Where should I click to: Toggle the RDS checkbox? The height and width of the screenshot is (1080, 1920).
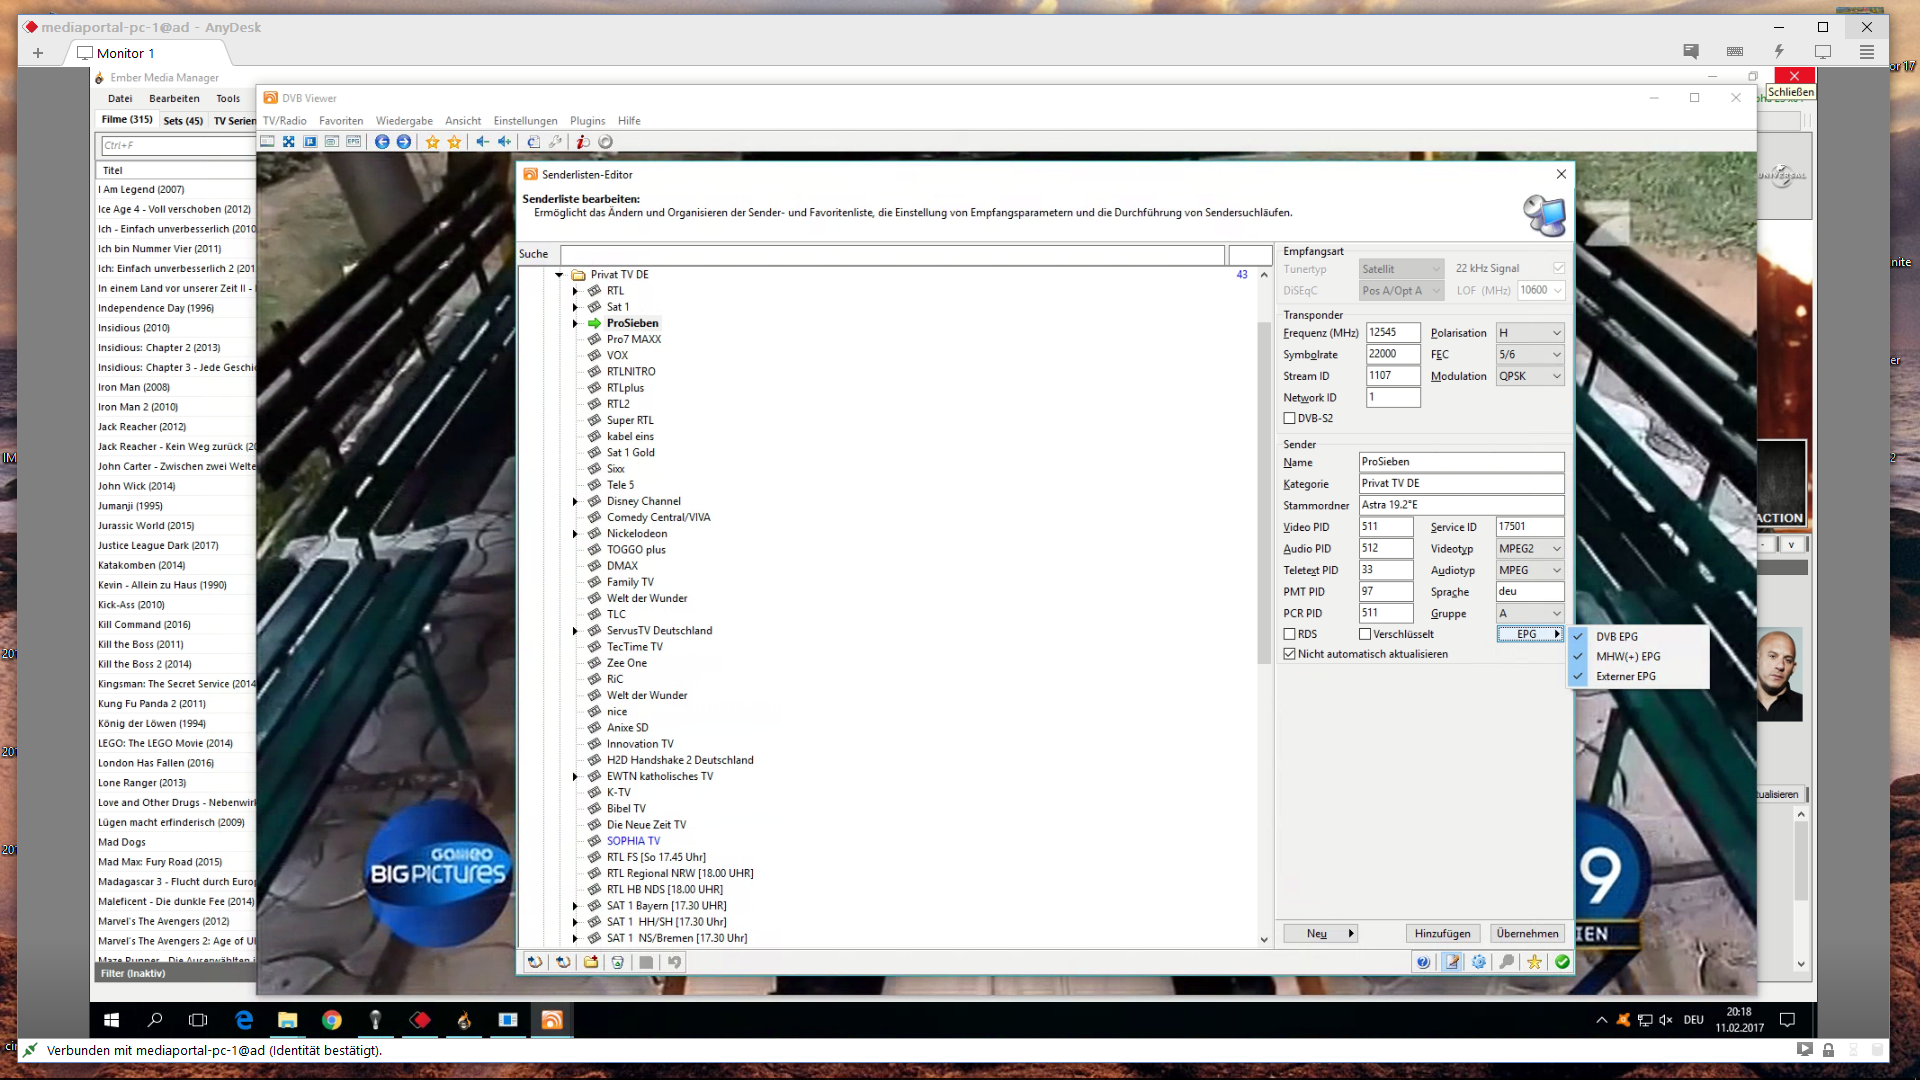(1290, 634)
